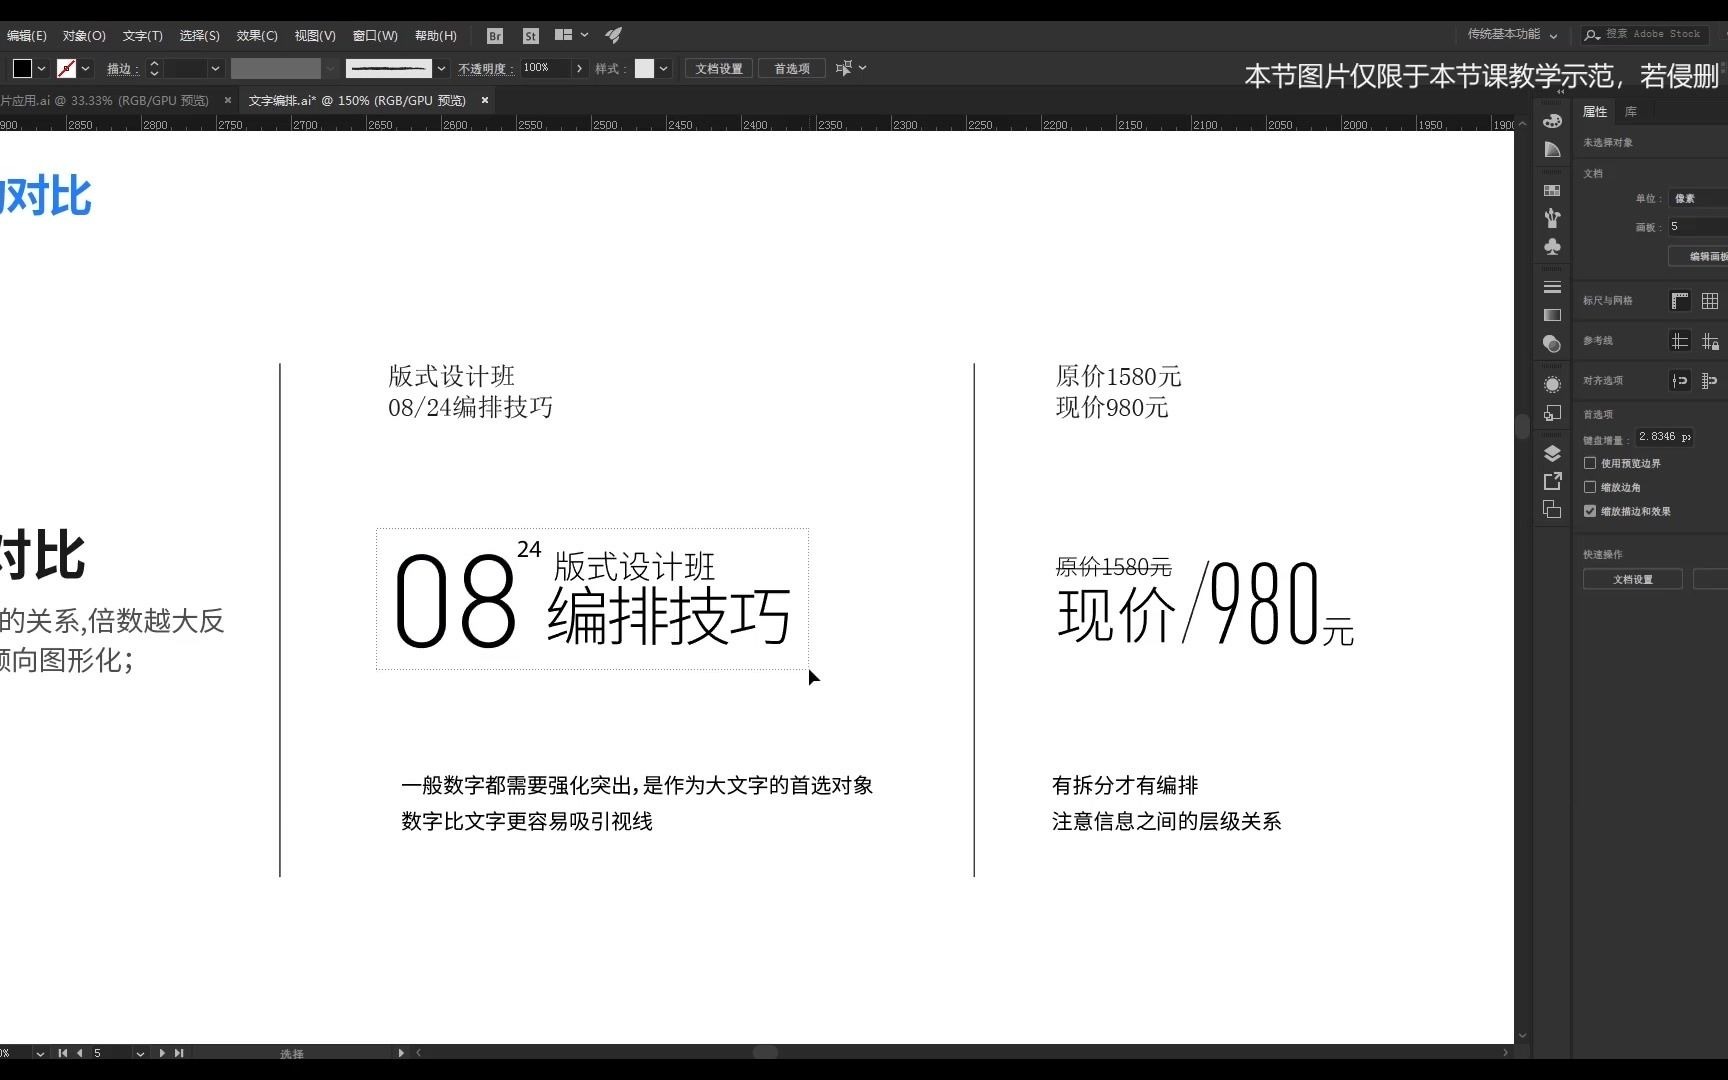Go to previous artboard in status bar

click(80, 1053)
